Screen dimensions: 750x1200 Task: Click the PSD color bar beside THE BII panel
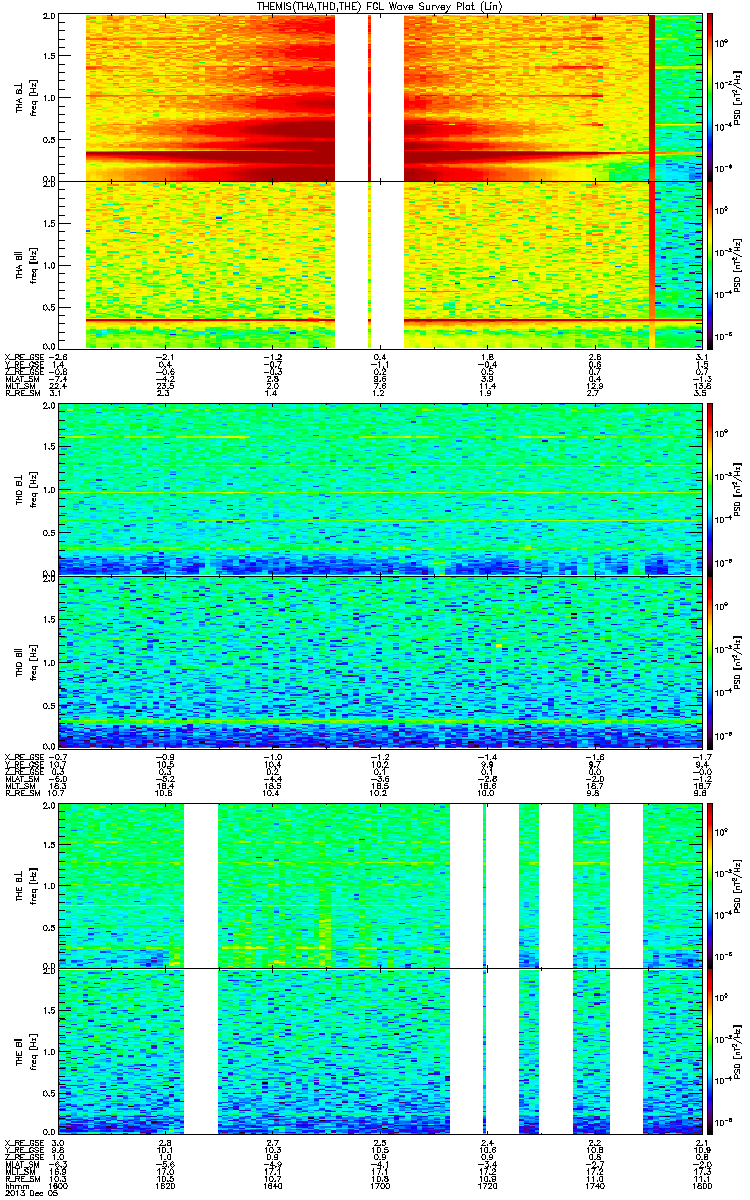(x=710, y=1052)
